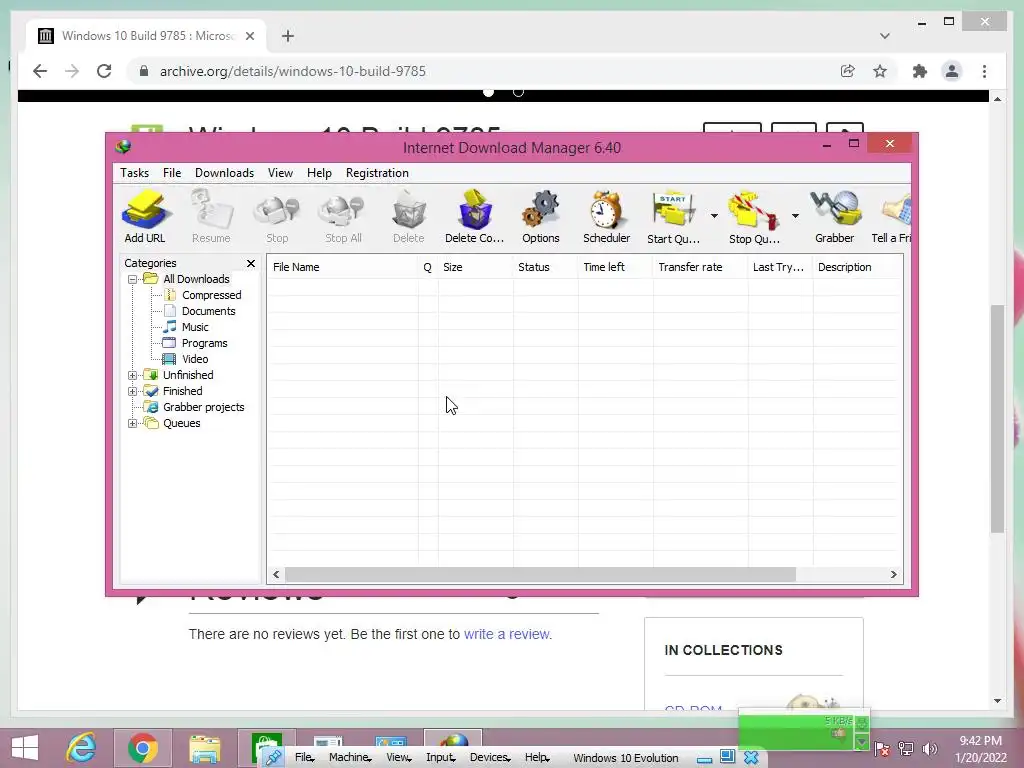This screenshot has height=768, width=1024.
Task: Click the list scroll left arrow
Action: [276, 575]
